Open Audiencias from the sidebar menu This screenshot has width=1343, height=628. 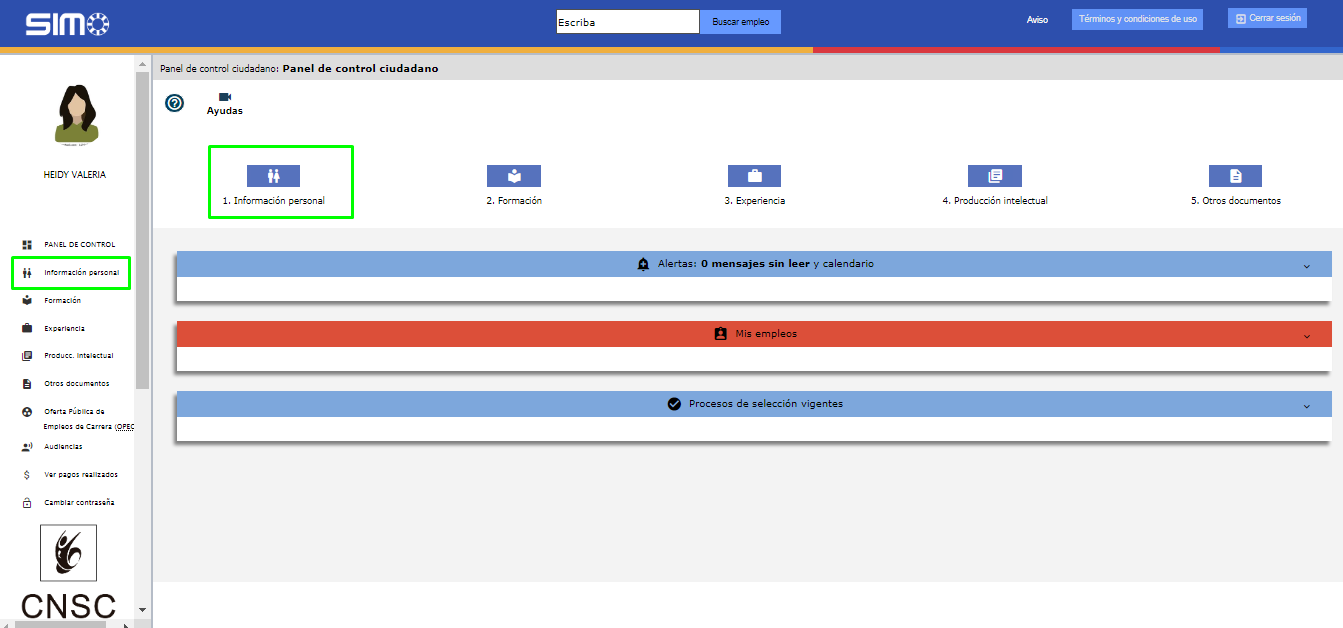coord(63,447)
